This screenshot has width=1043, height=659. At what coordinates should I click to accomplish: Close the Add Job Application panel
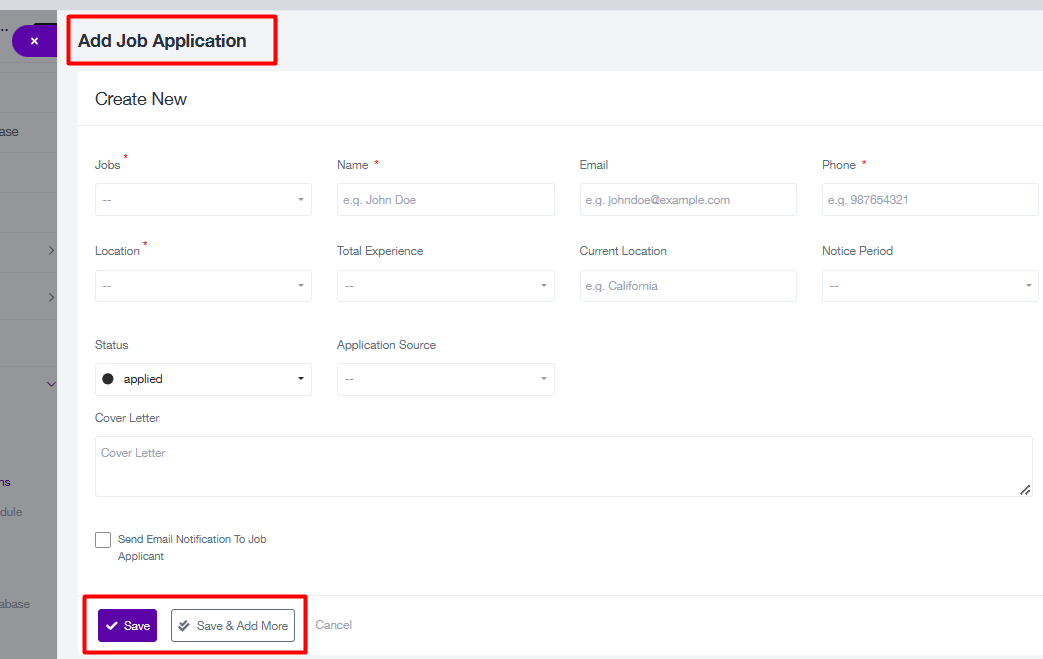34,41
